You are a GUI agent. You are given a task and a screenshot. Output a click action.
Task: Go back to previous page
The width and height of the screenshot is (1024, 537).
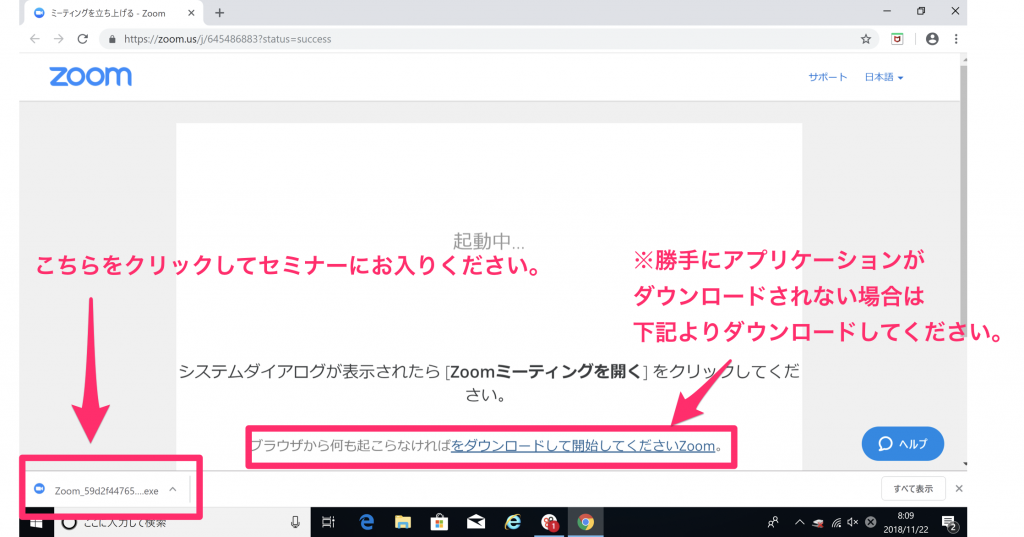35,39
